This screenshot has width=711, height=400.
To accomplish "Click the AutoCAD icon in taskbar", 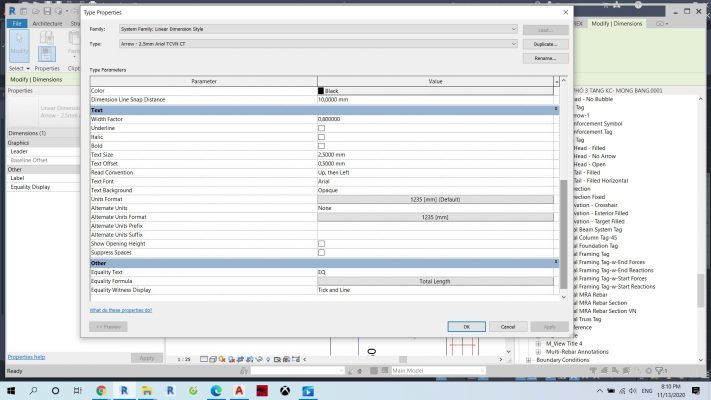I will click(239, 390).
